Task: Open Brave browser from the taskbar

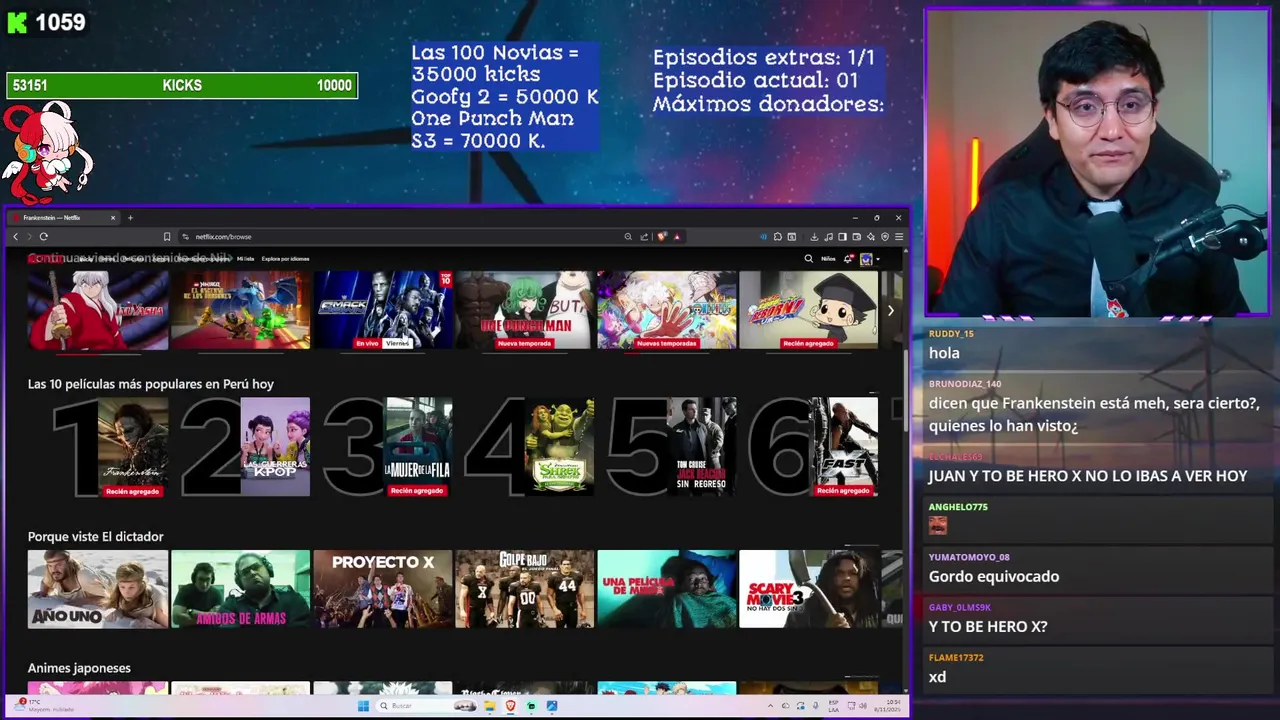Action: [510, 706]
